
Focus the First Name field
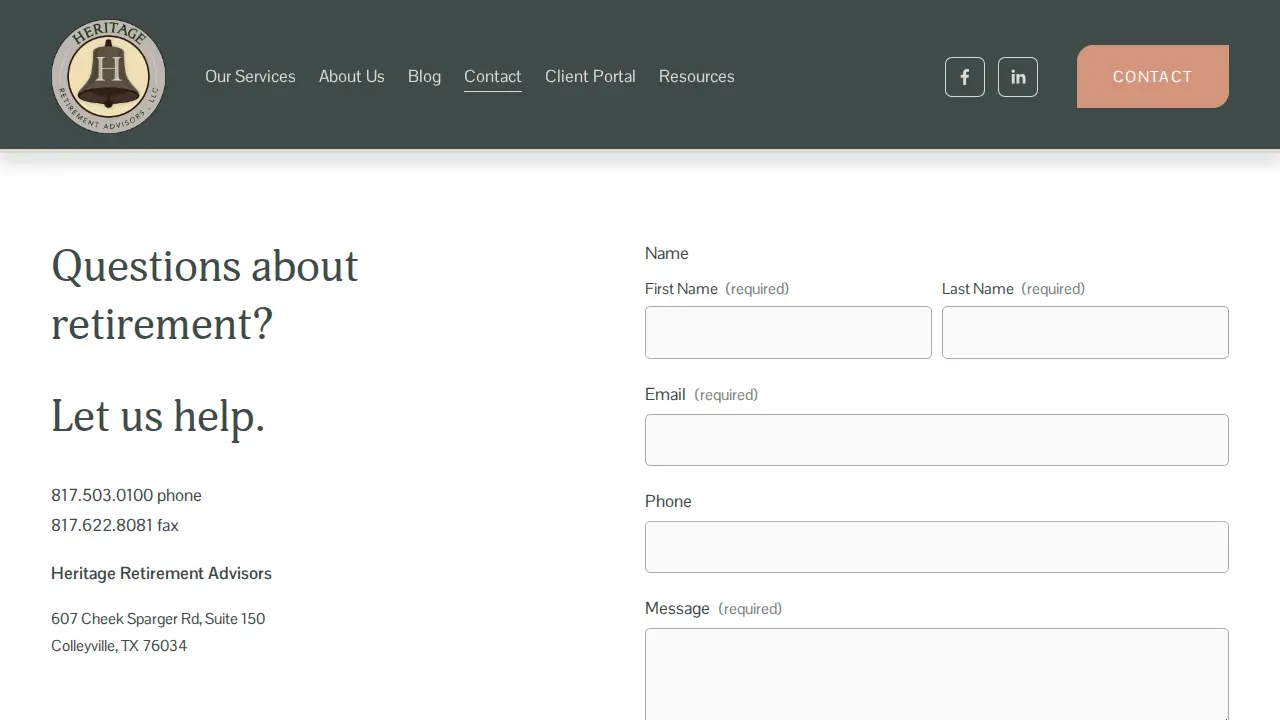click(788, 332)
